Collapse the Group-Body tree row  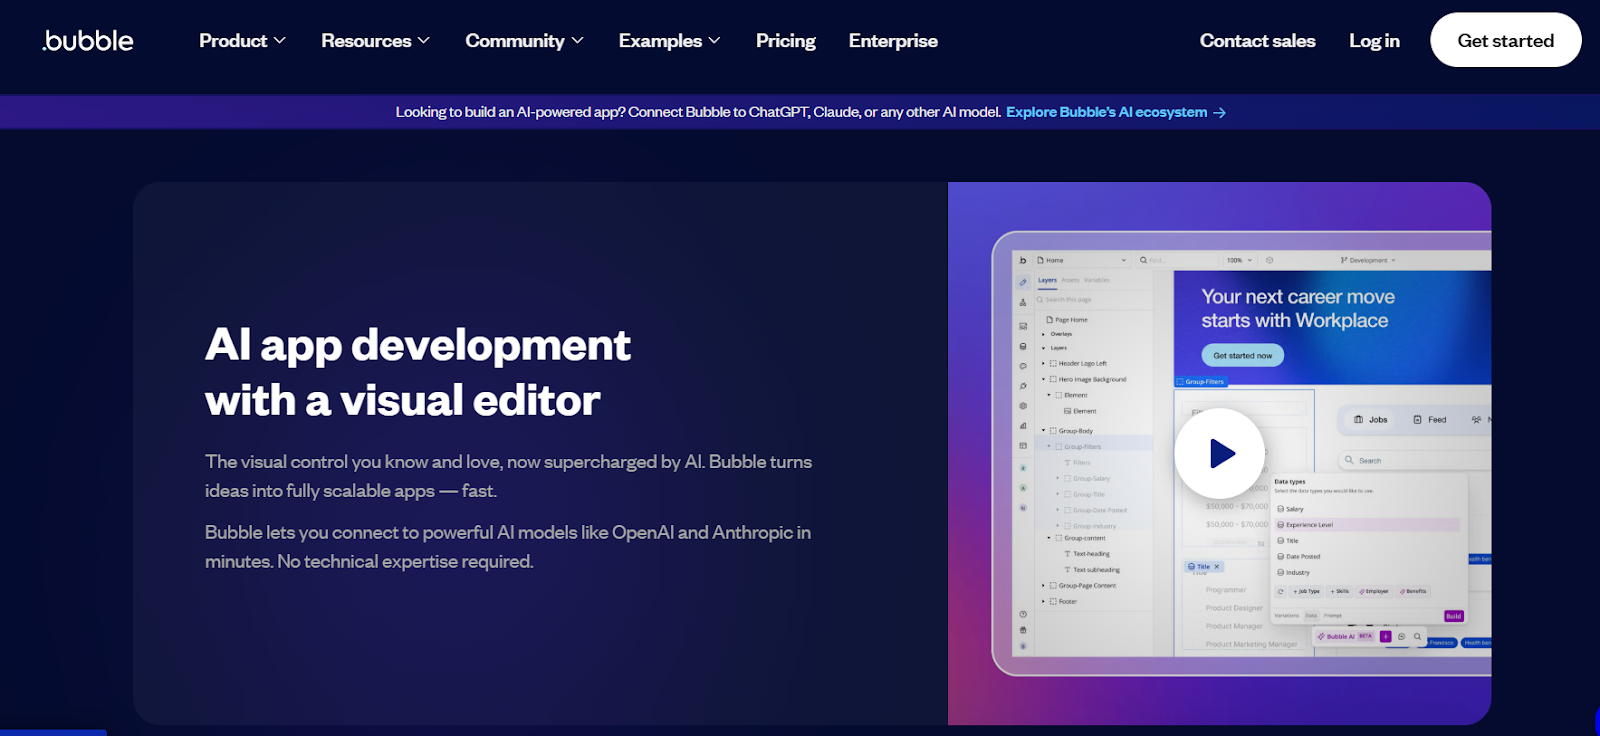[1043, 431]
